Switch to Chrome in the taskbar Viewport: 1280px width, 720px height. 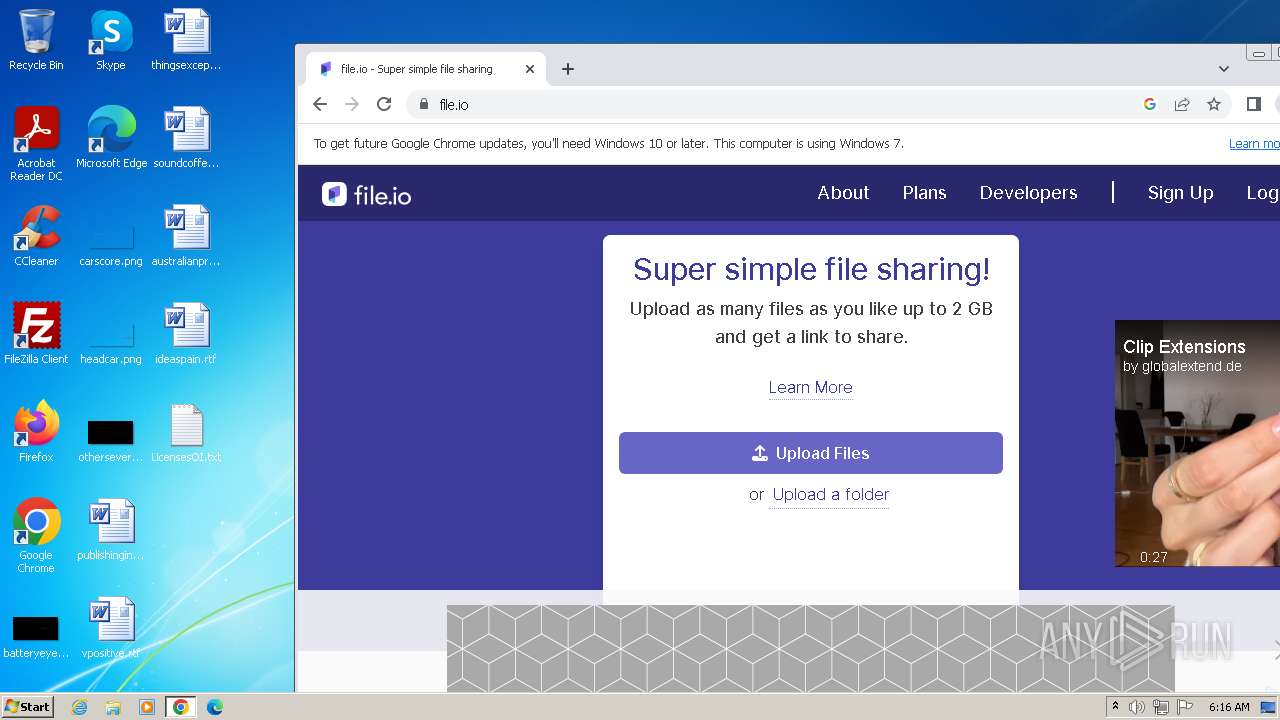(181, 707)
